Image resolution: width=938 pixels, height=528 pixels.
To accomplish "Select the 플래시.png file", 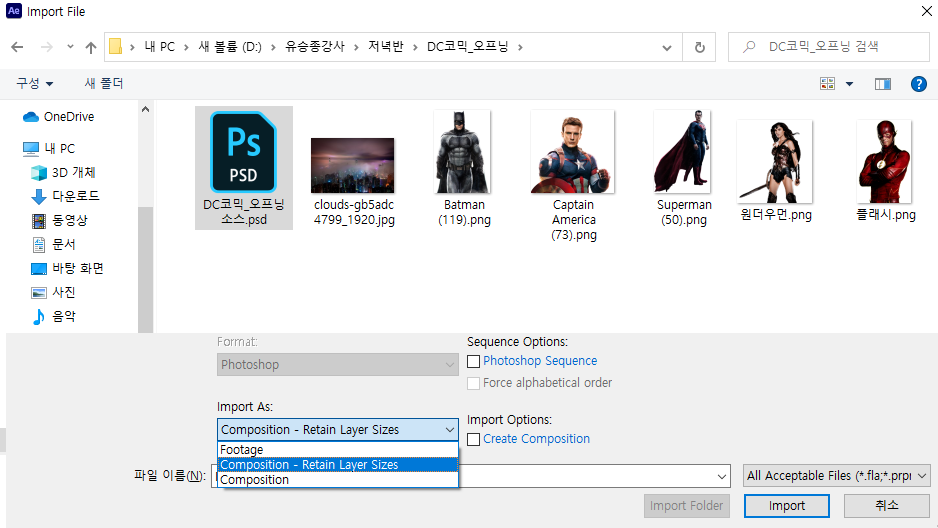I will (885, 170).
